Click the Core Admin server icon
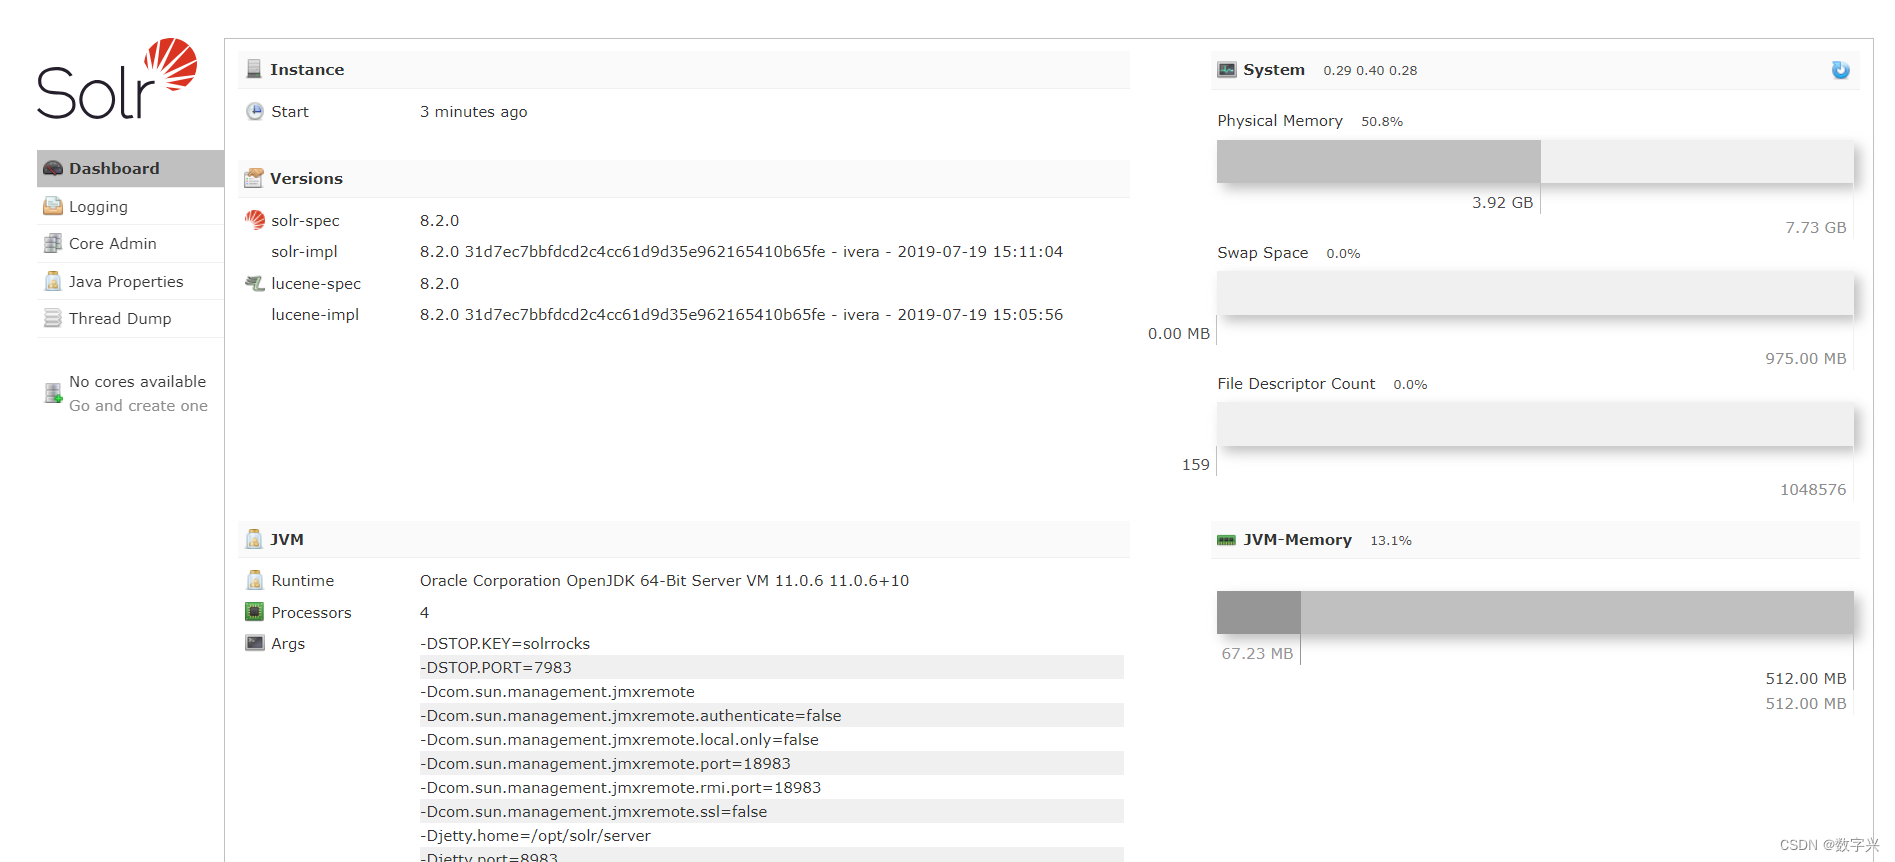1895x862 pixels. point(53,243)
